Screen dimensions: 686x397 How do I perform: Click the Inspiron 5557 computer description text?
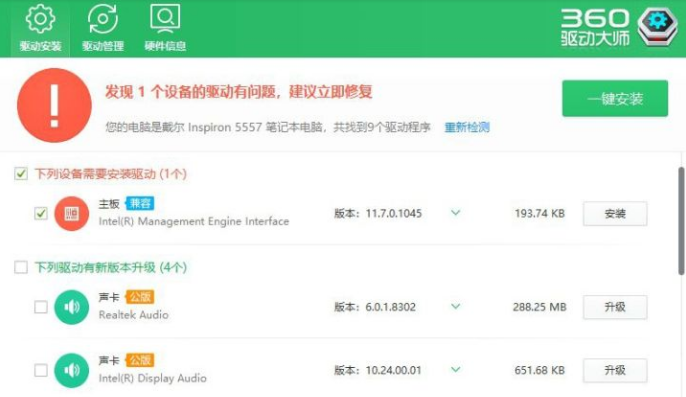coord(268,127)
